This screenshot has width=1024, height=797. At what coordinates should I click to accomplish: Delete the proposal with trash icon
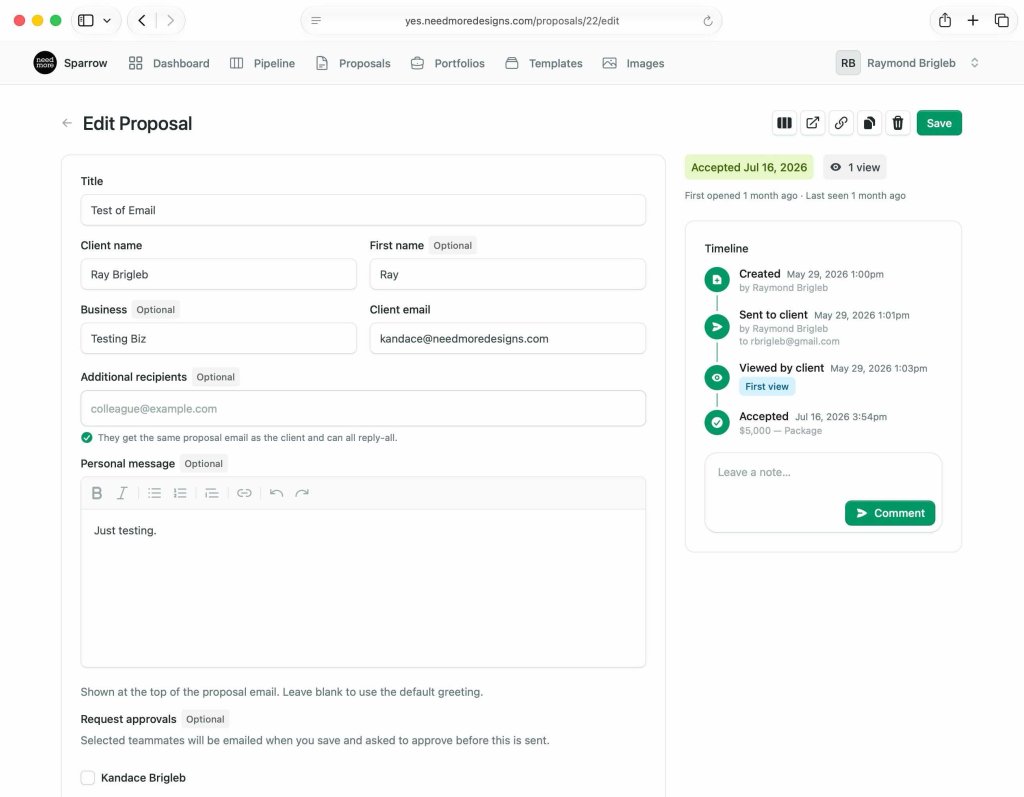(x=898, y=123)
